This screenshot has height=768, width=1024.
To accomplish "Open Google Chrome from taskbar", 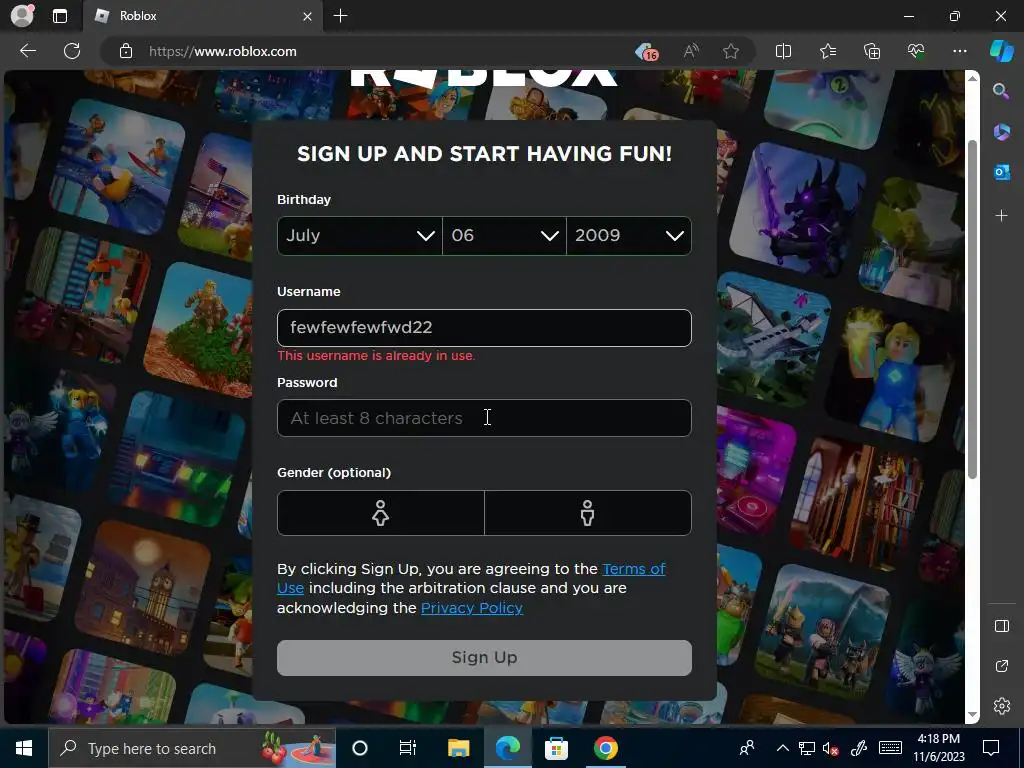I will point(605,748).
